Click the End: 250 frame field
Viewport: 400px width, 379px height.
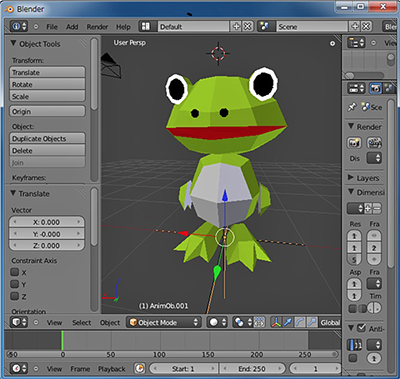click(x=252, y=369)
